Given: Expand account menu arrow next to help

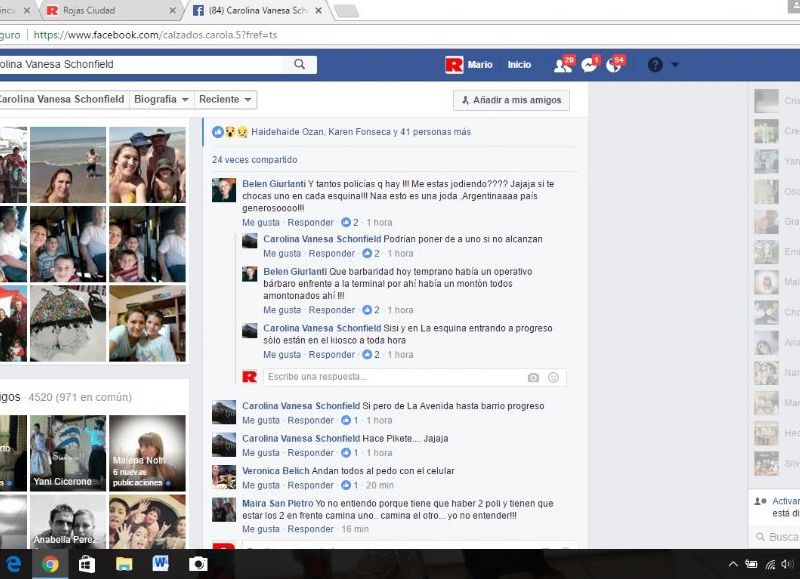Looking at the screenshot, I should [x=675, y=65].
